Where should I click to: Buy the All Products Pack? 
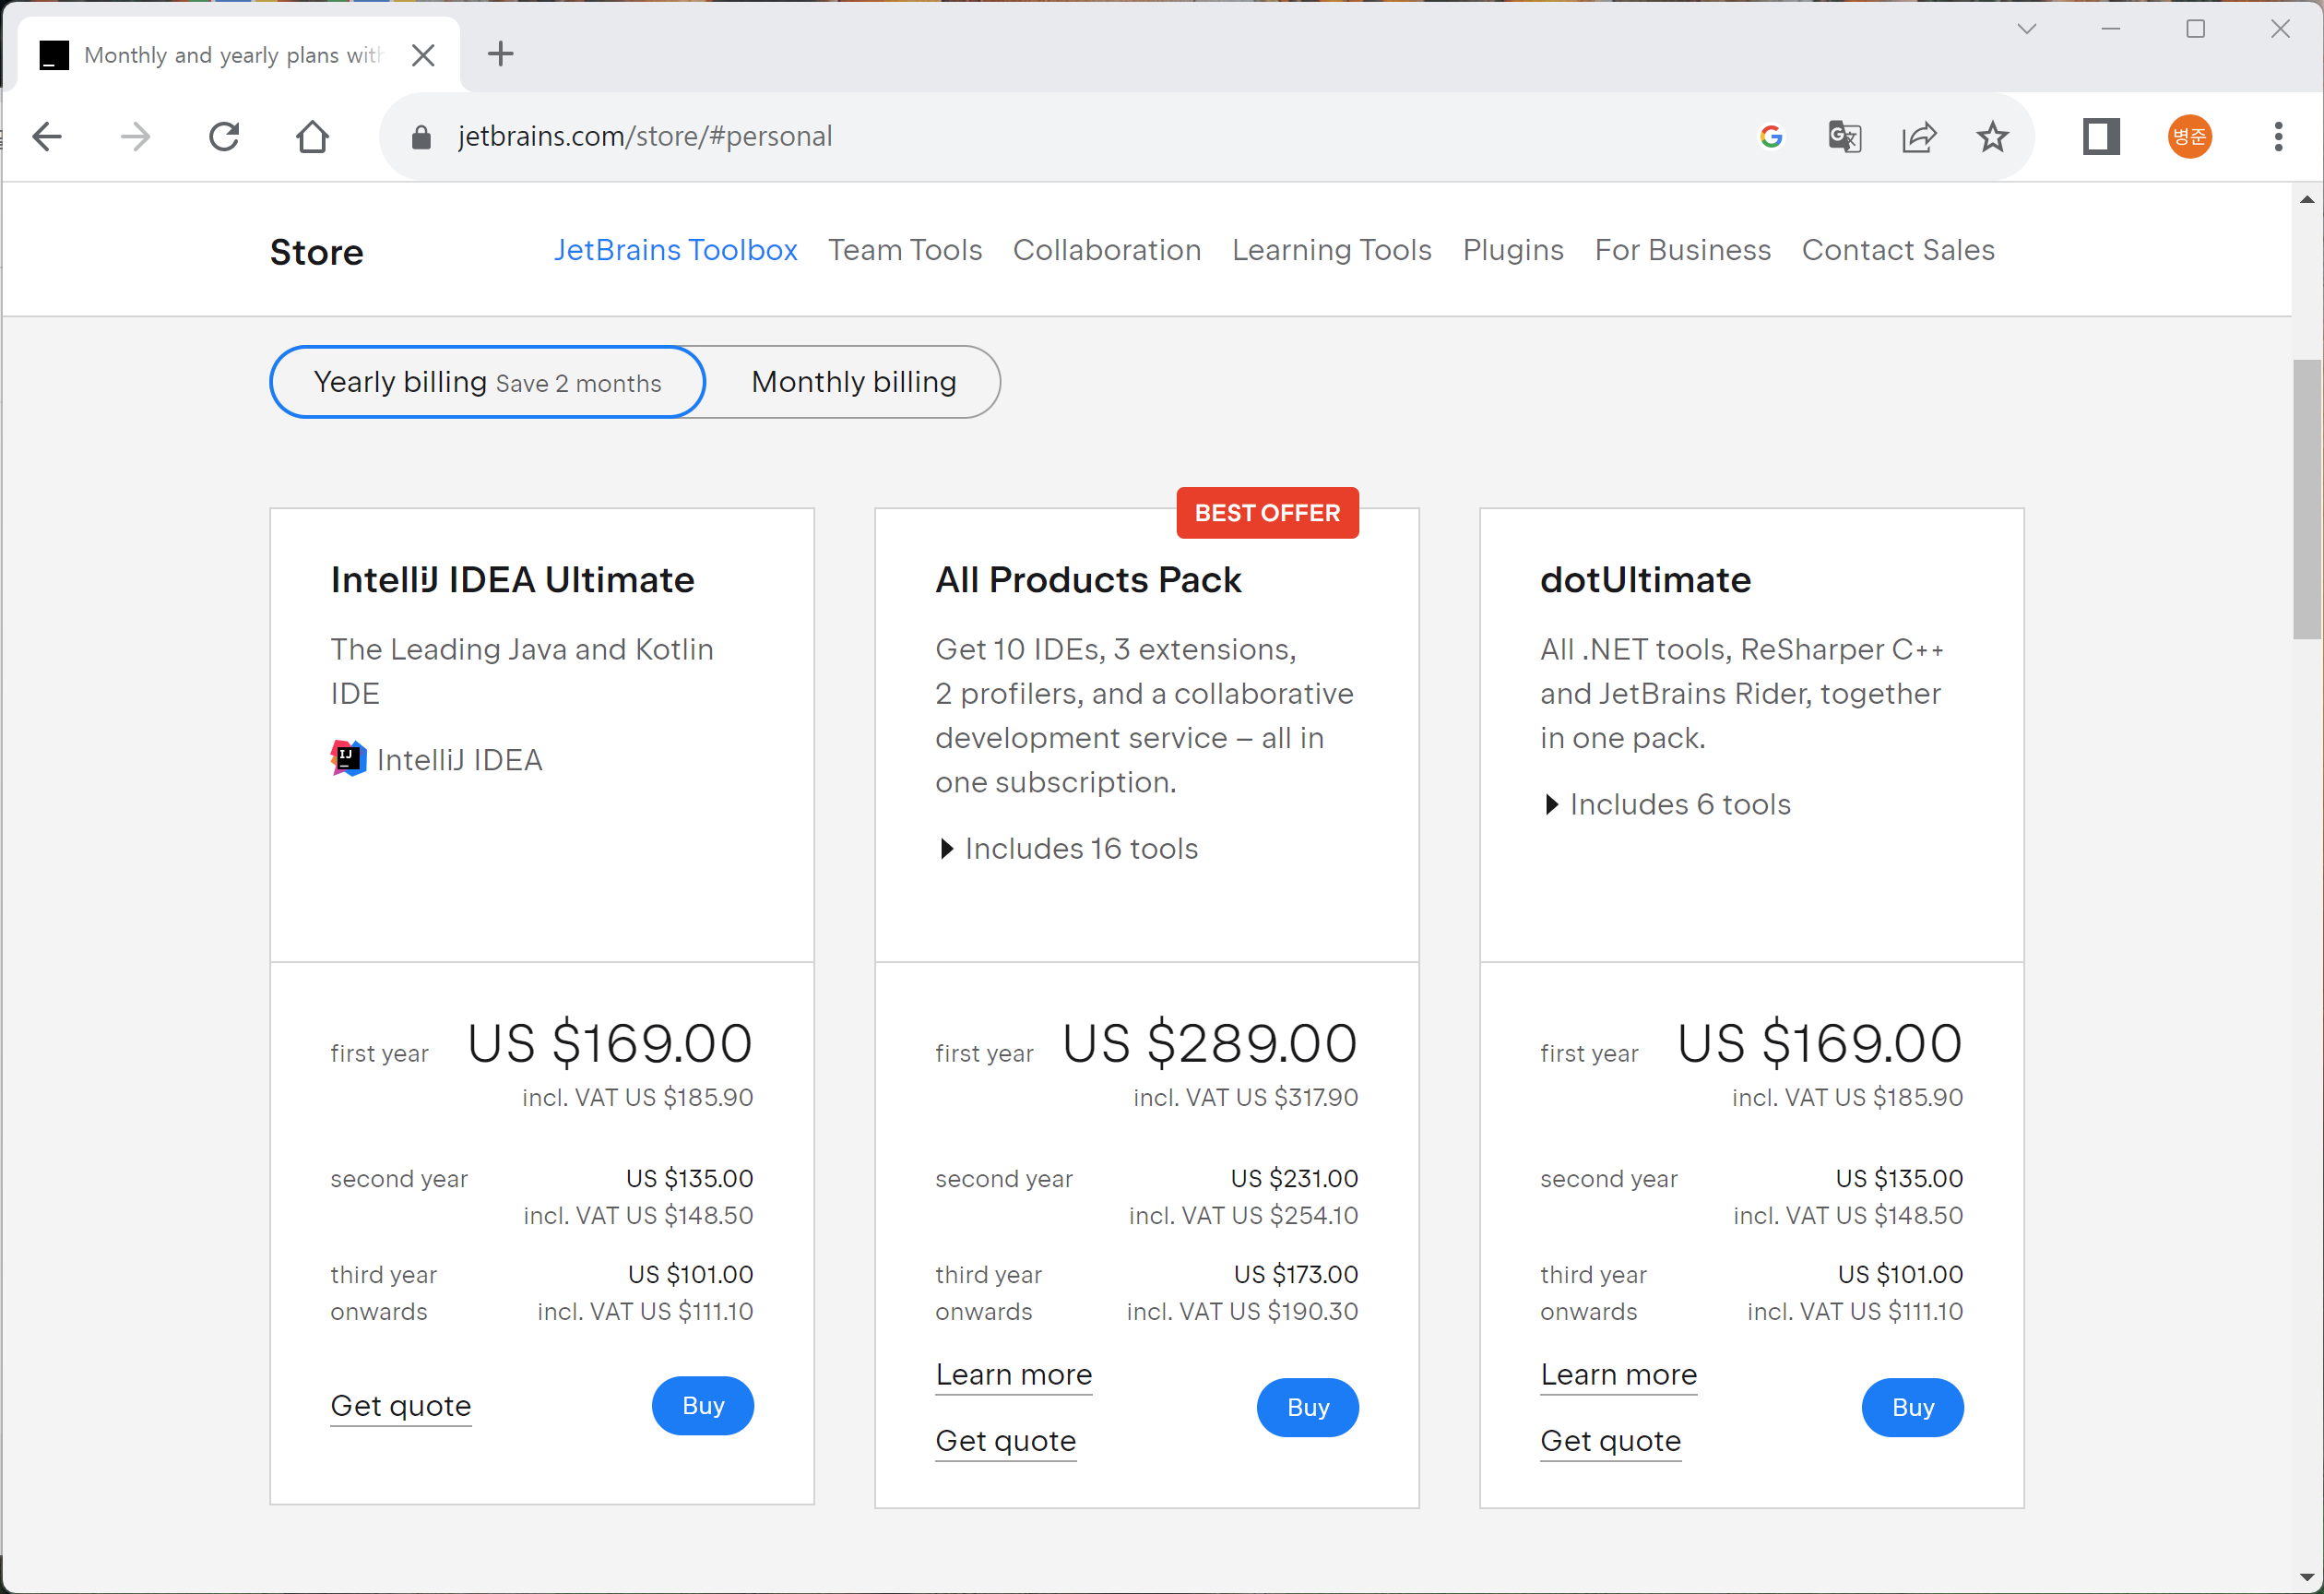[x=1307, y=1407]
